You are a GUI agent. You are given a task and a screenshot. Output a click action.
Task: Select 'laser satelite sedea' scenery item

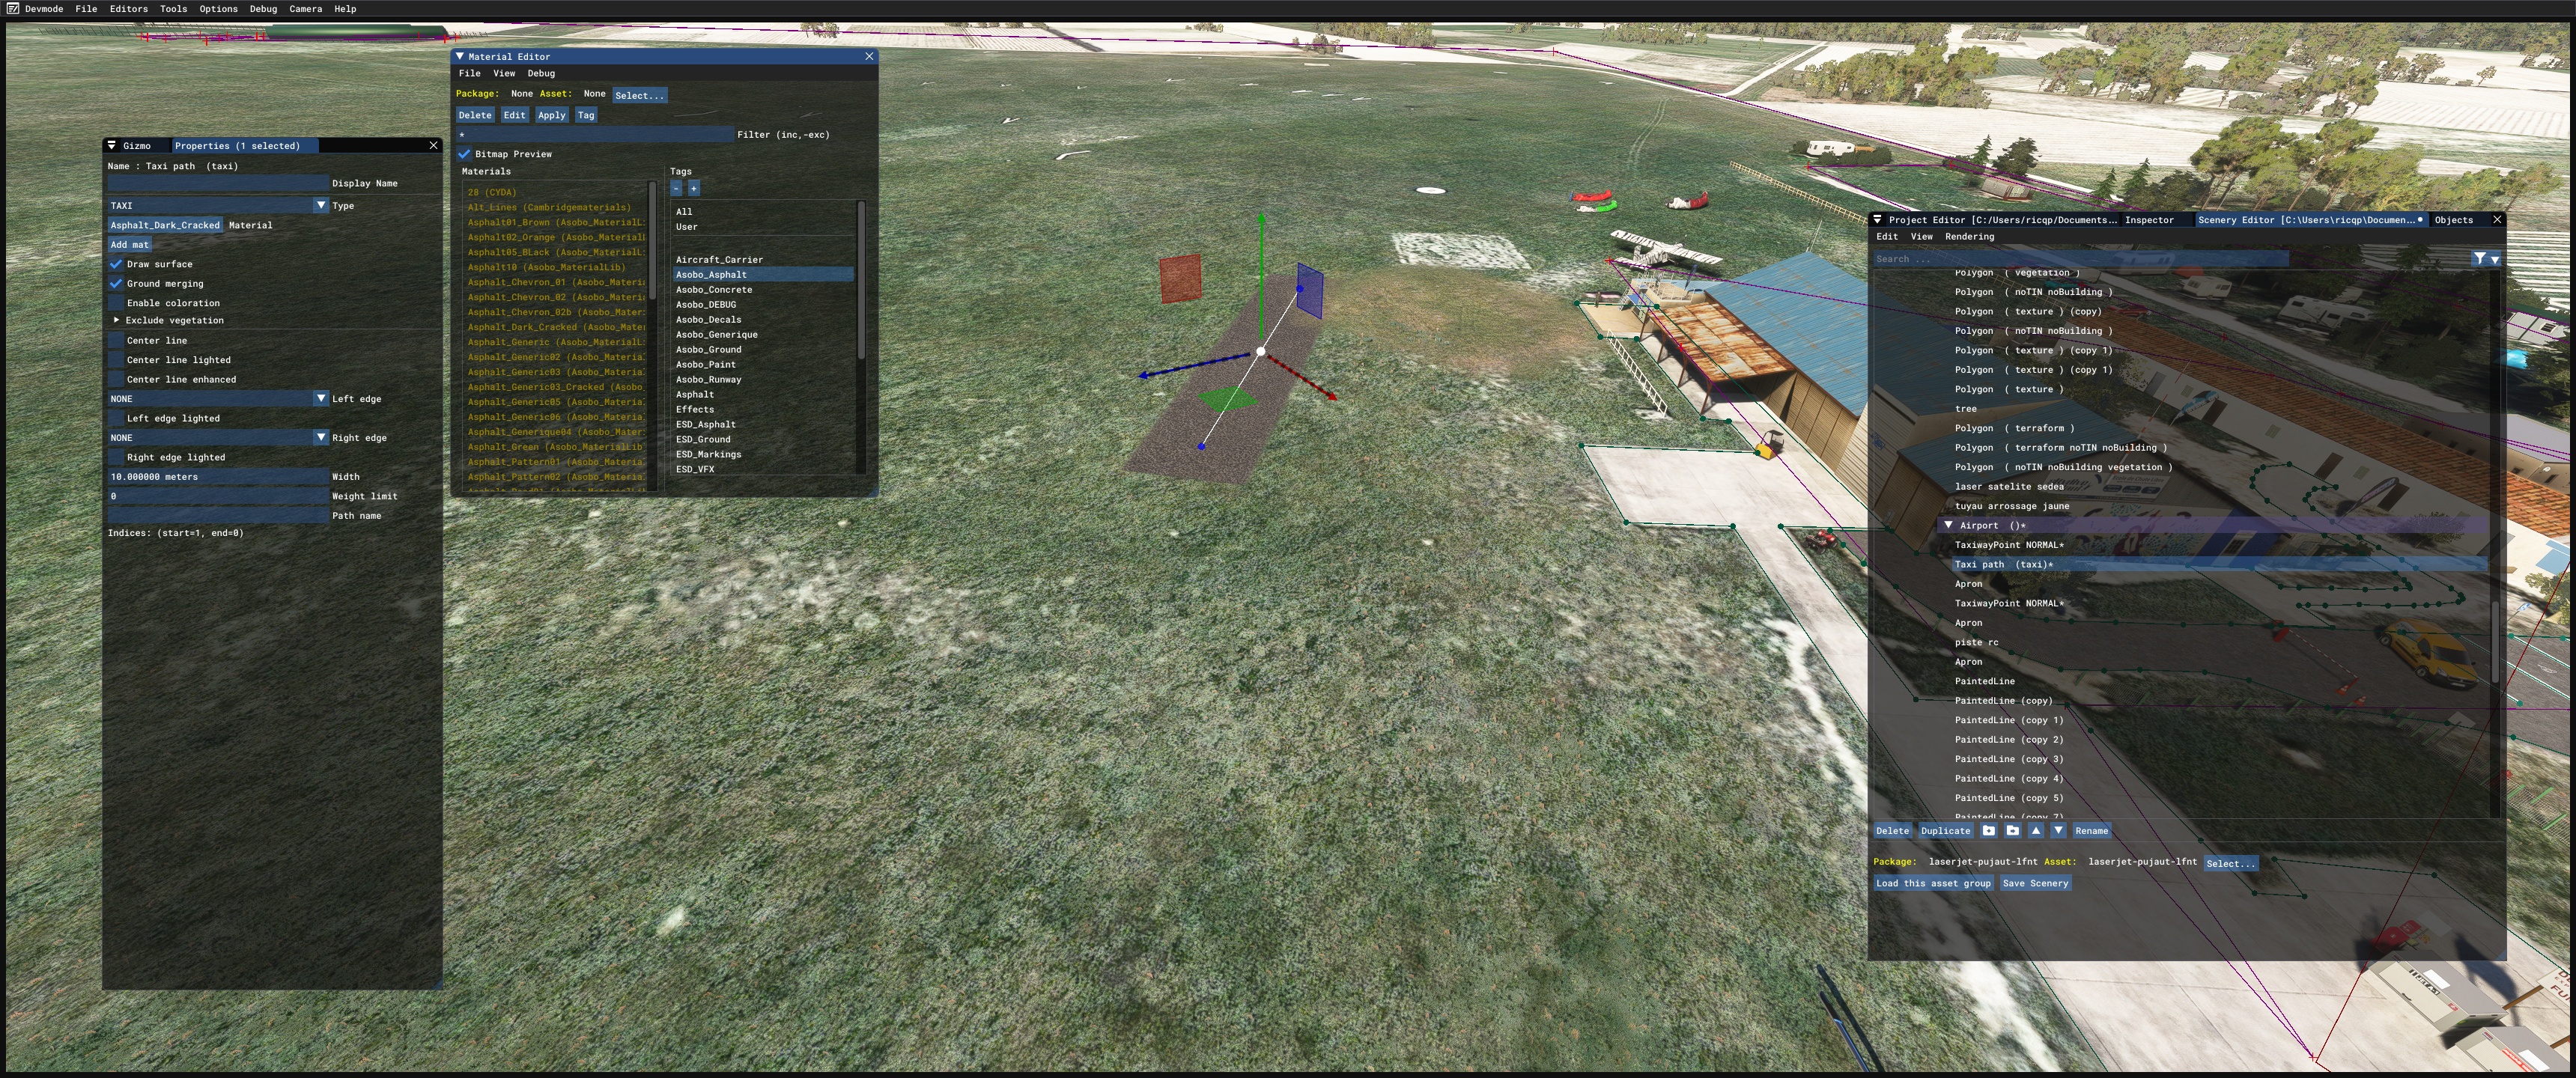tap(2009, 487)
